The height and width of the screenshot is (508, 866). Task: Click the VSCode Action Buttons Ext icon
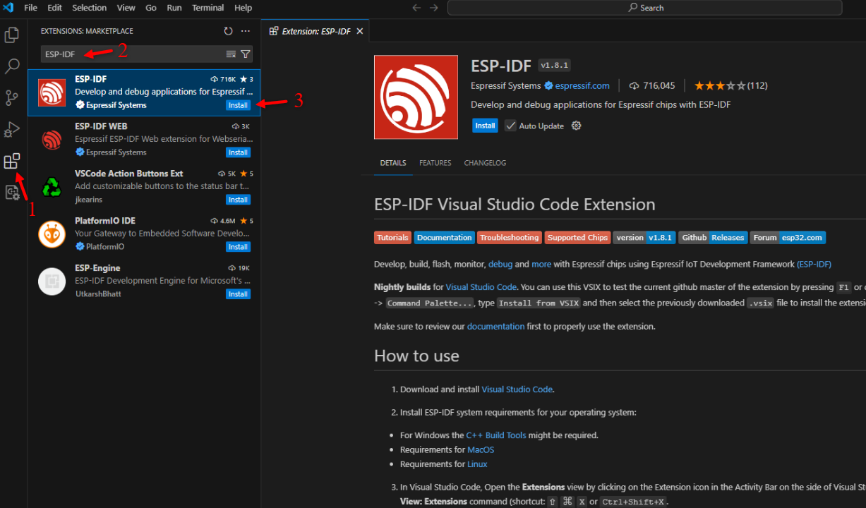pos(51,187)
